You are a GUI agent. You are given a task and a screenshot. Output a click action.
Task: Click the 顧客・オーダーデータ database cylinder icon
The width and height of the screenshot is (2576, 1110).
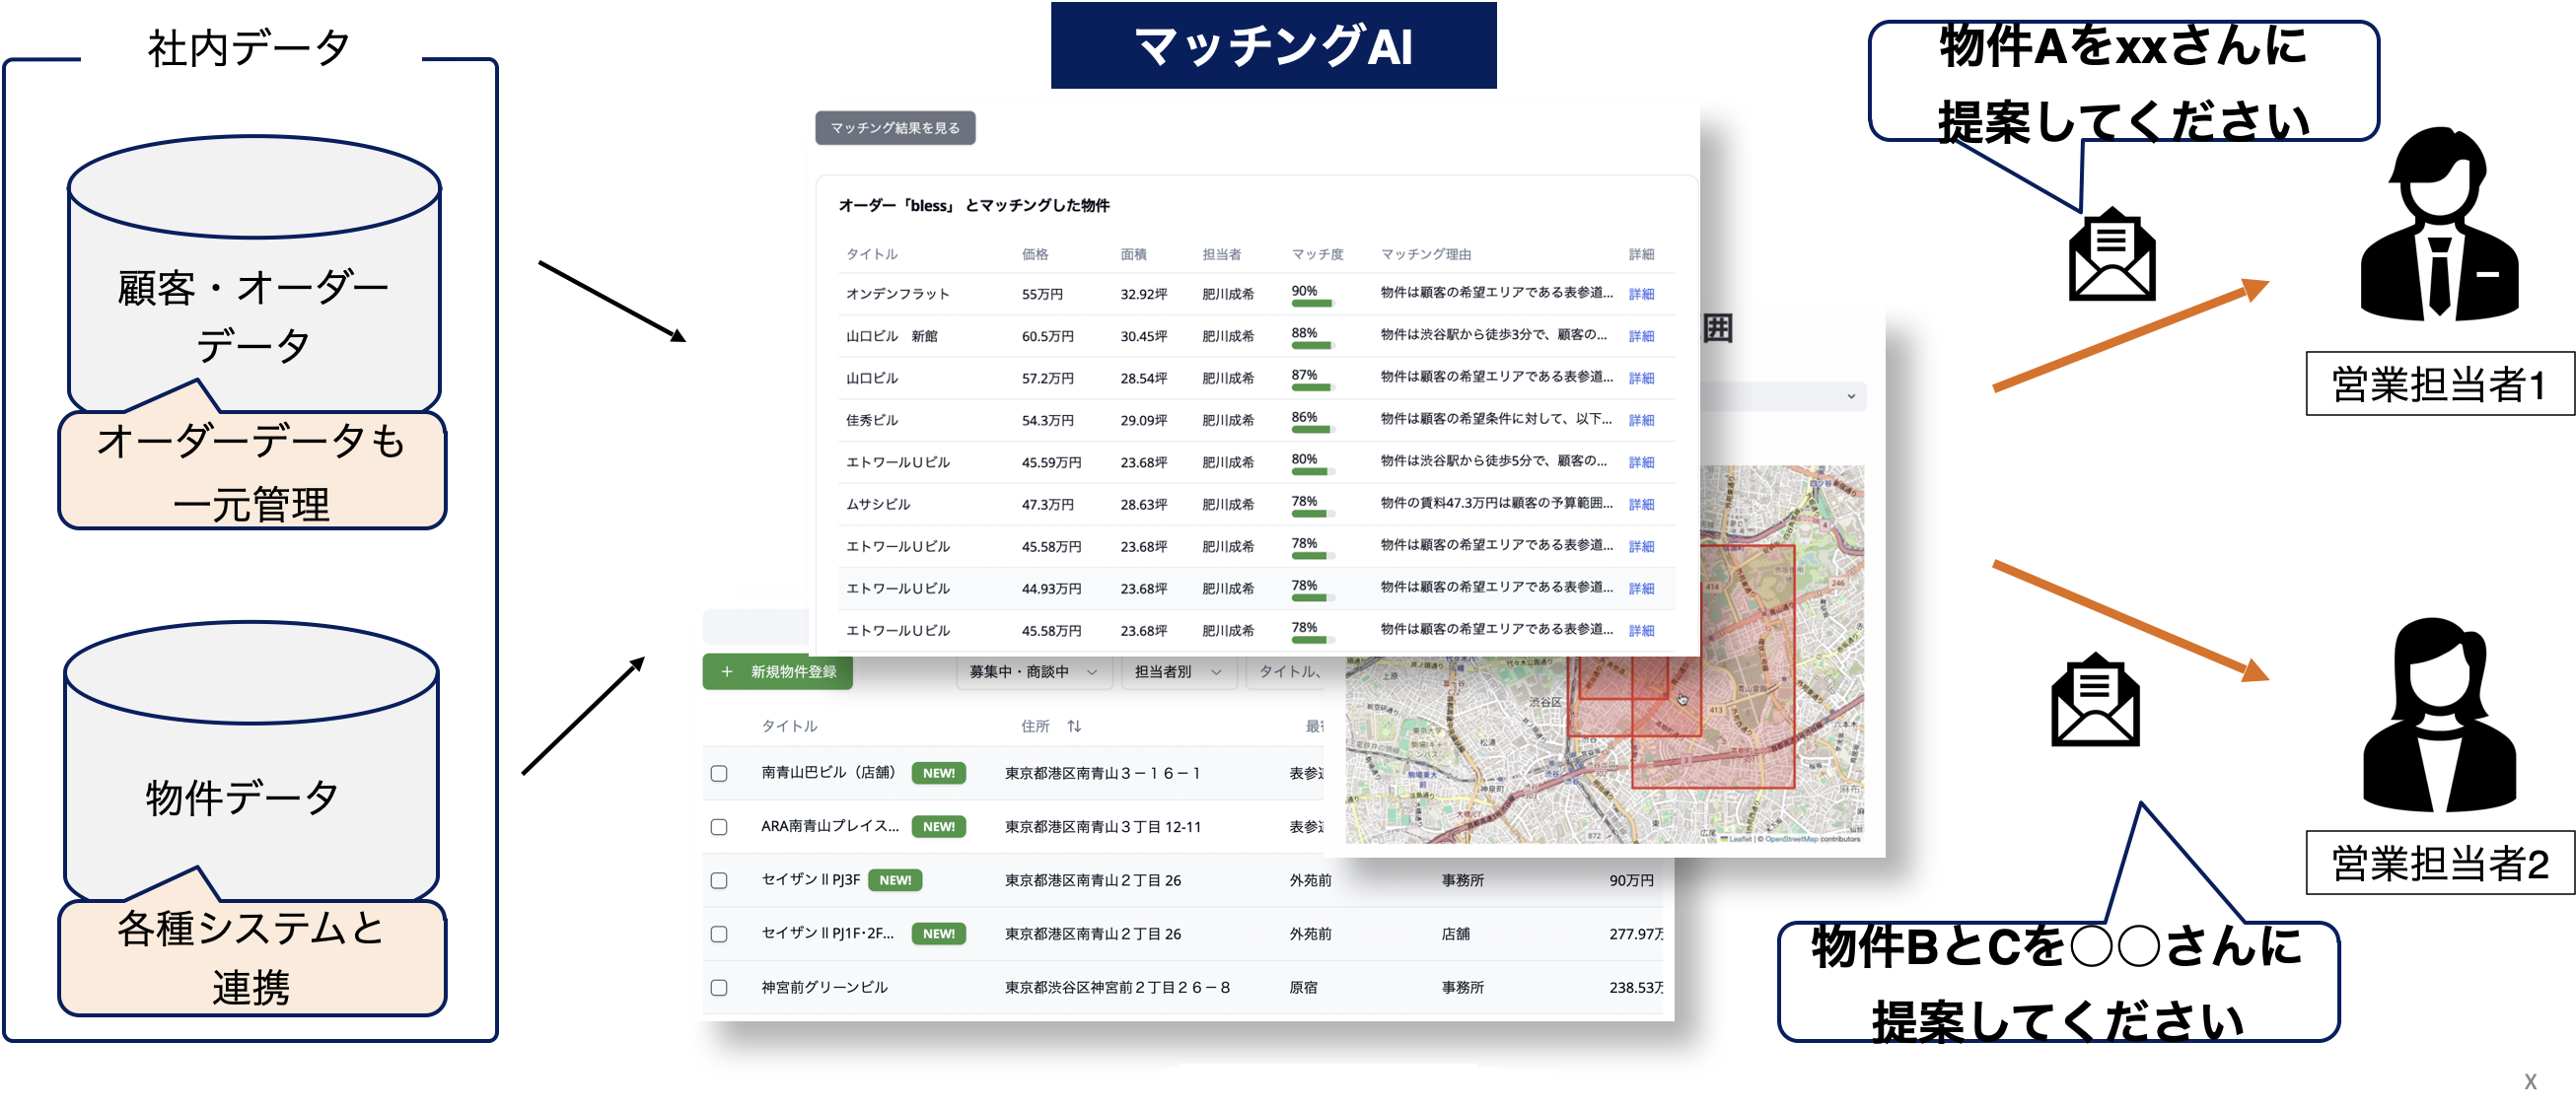[251, 290]
